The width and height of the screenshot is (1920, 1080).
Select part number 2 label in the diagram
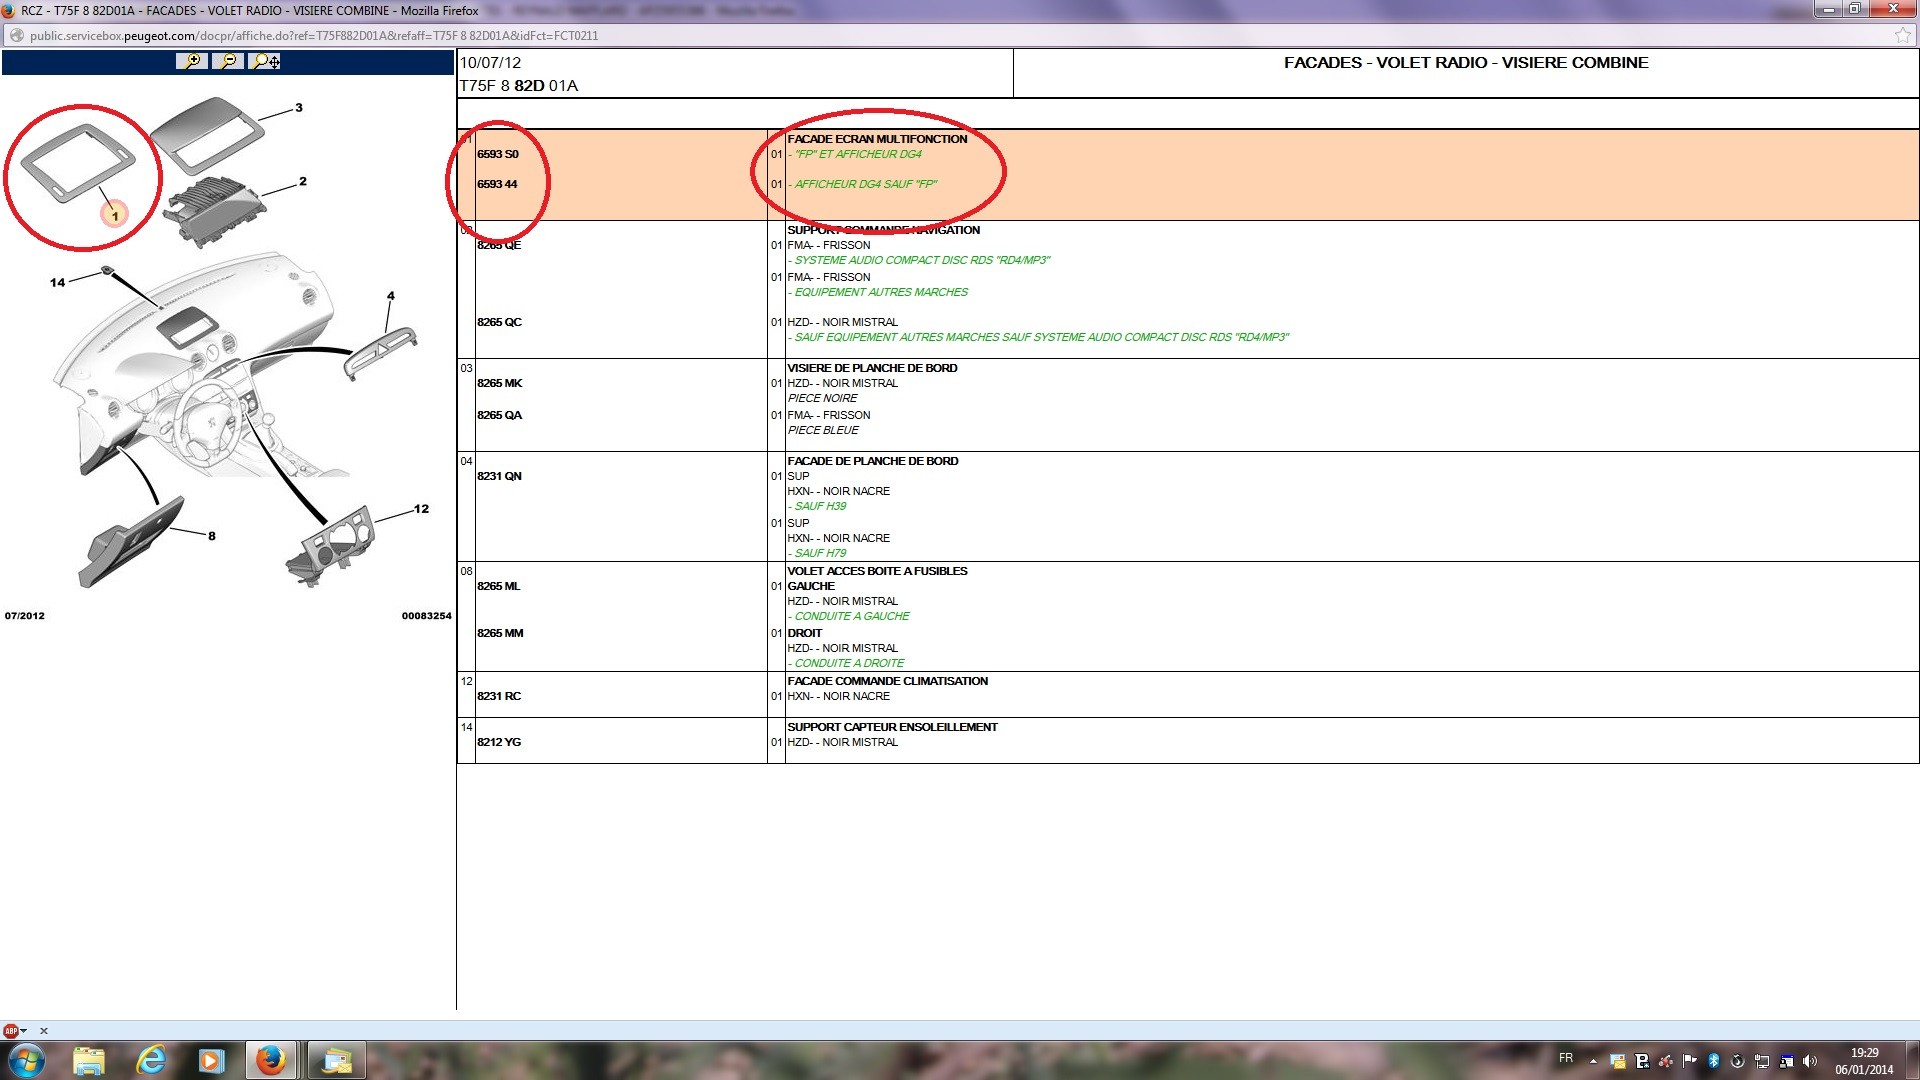point(303,182)
